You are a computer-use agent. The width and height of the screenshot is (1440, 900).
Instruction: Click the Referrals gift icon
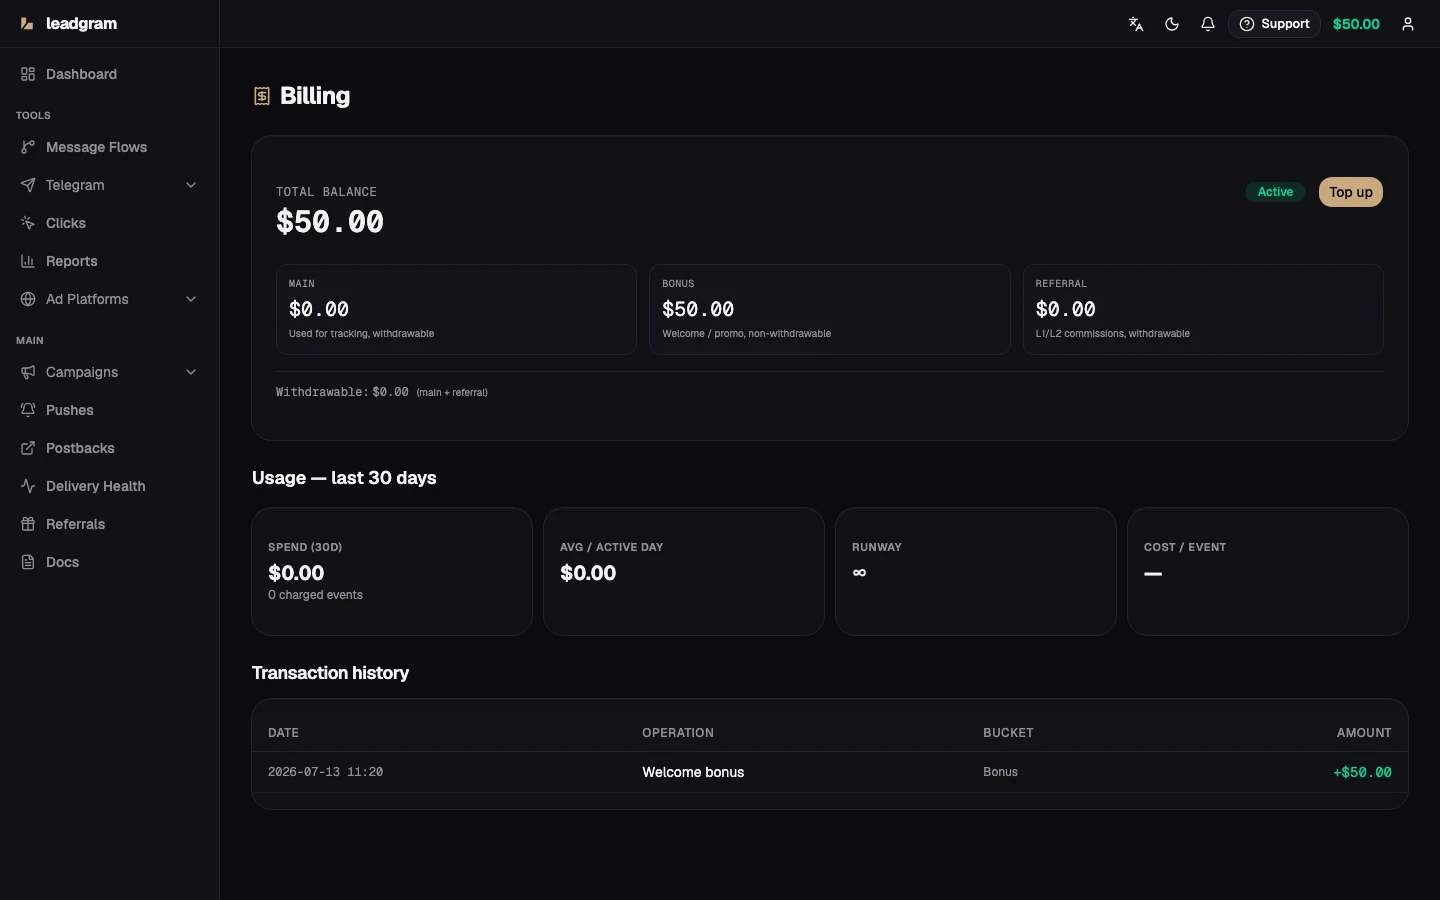(28, 524)
